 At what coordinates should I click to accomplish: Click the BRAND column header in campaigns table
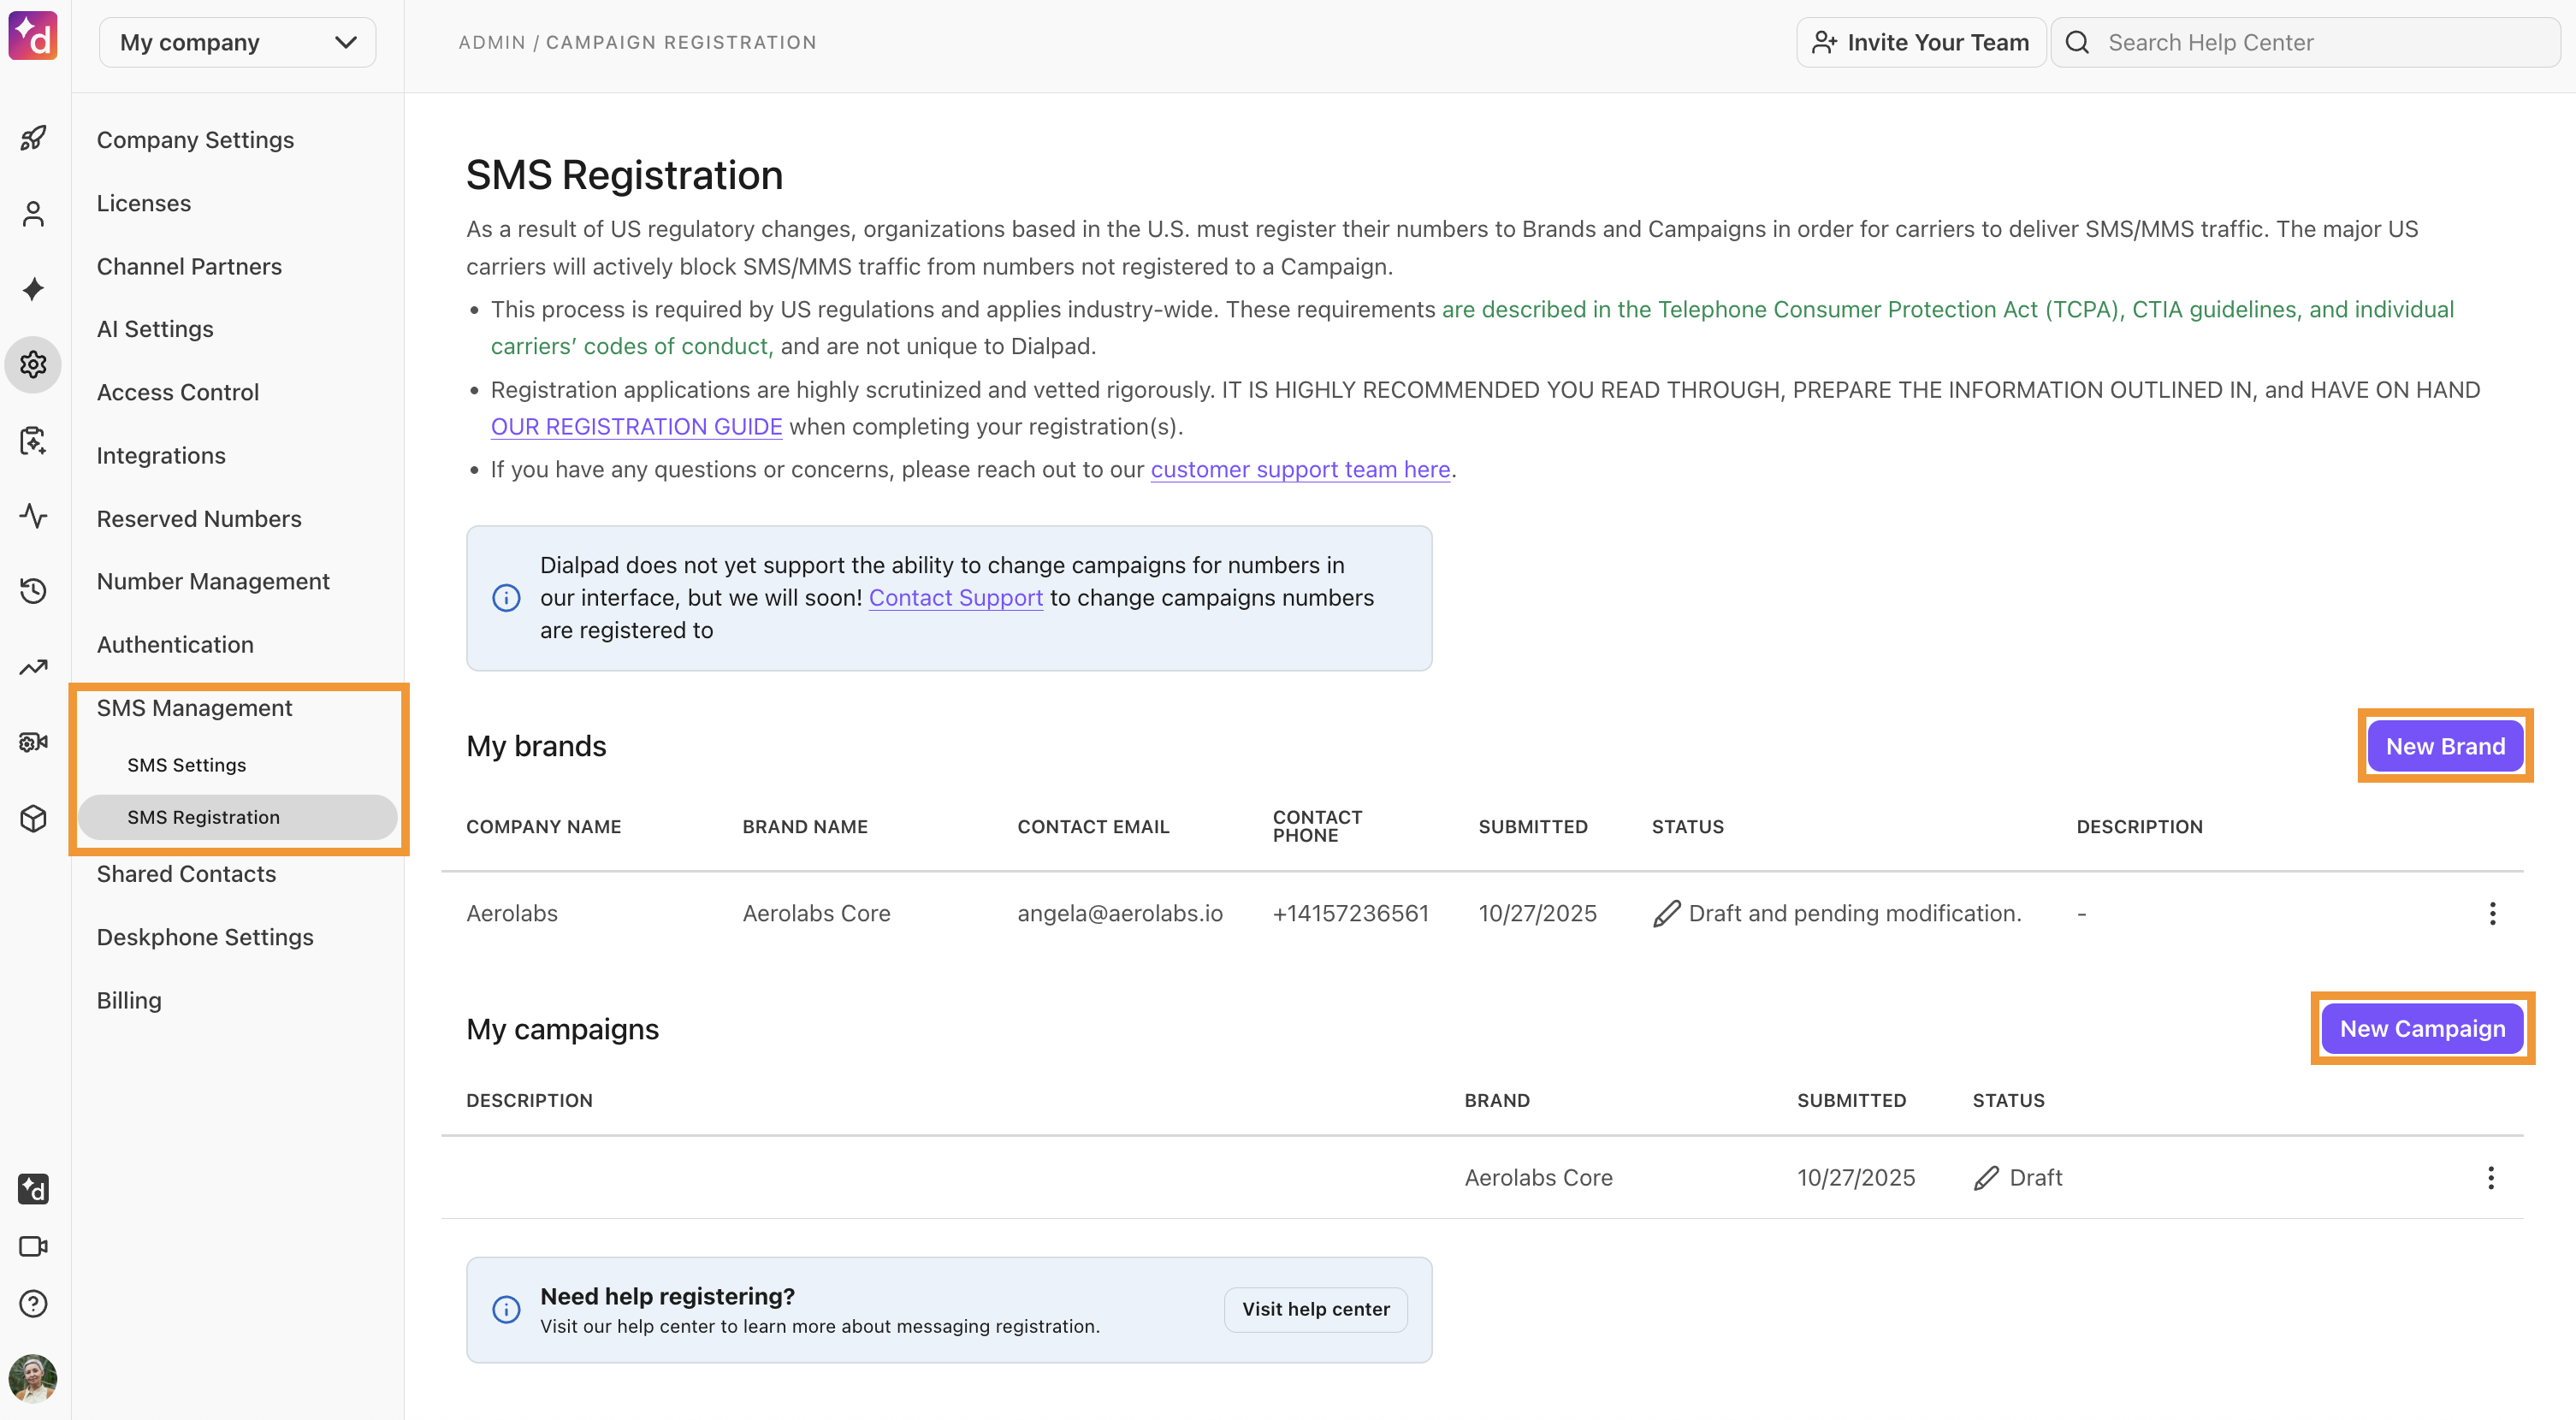(x=1497, y=1101)
